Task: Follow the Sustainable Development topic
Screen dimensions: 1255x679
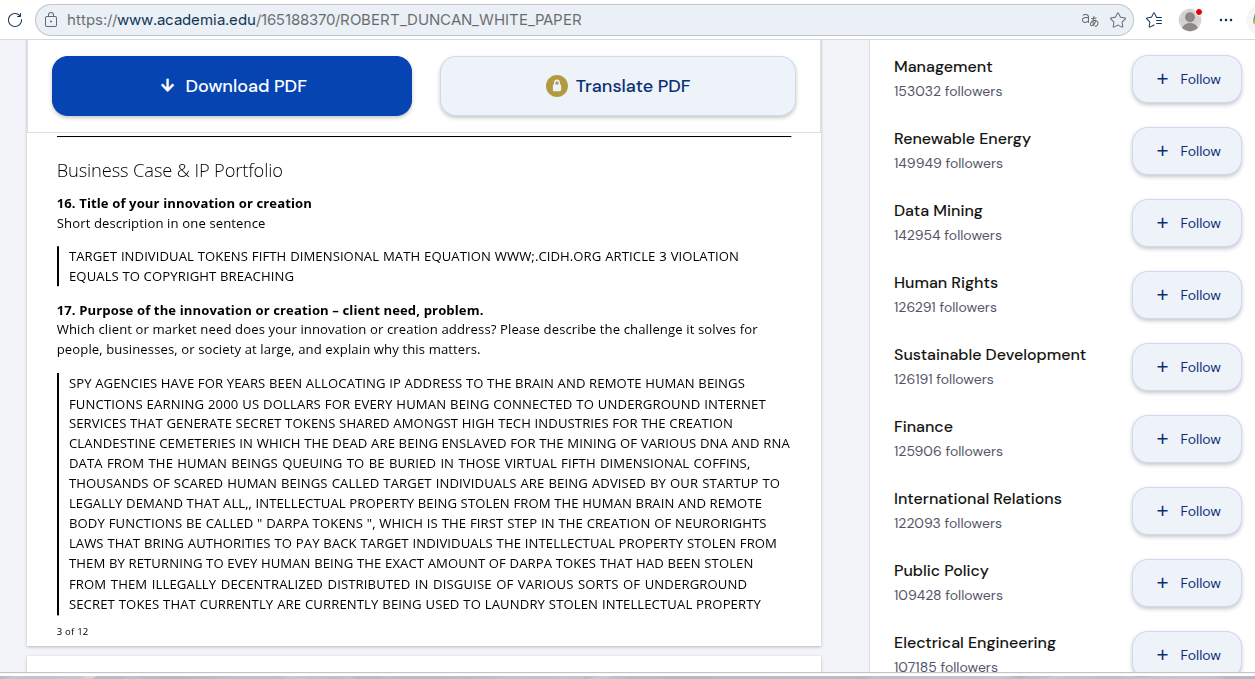Action: coord(1187,367)
